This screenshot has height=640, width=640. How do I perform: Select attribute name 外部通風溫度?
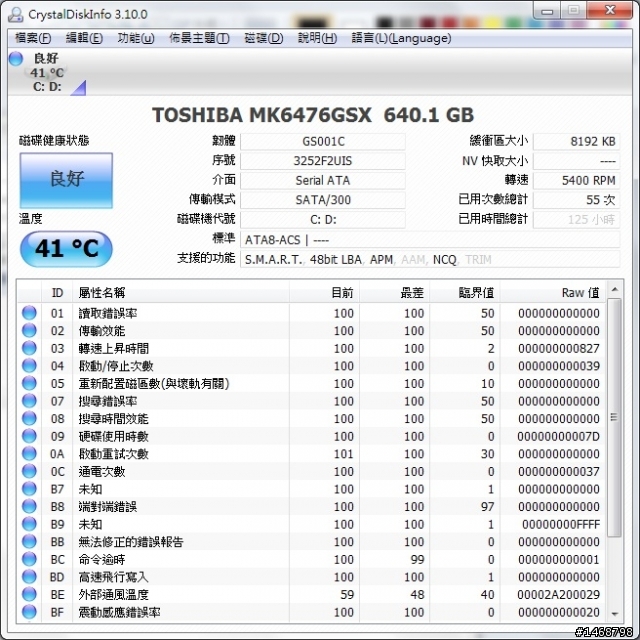coord(113,595)
